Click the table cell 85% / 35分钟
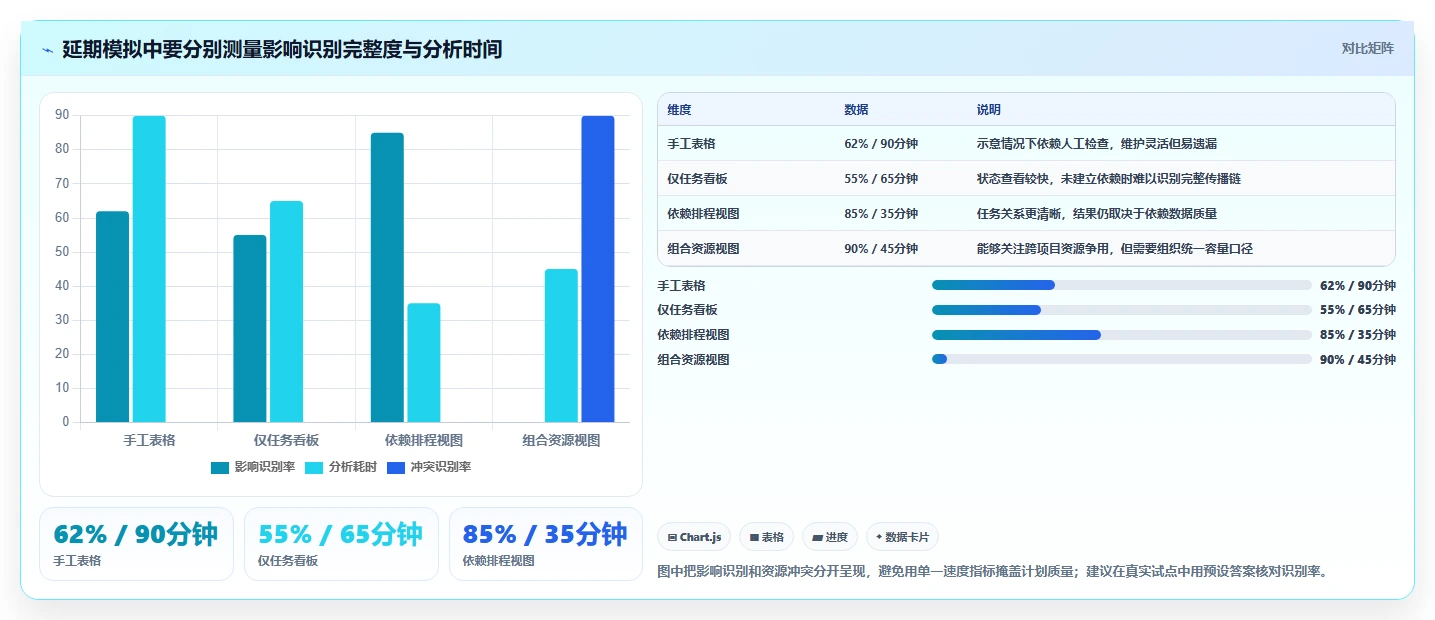This screenshot has height=620, width=1435. click(881, 214)
